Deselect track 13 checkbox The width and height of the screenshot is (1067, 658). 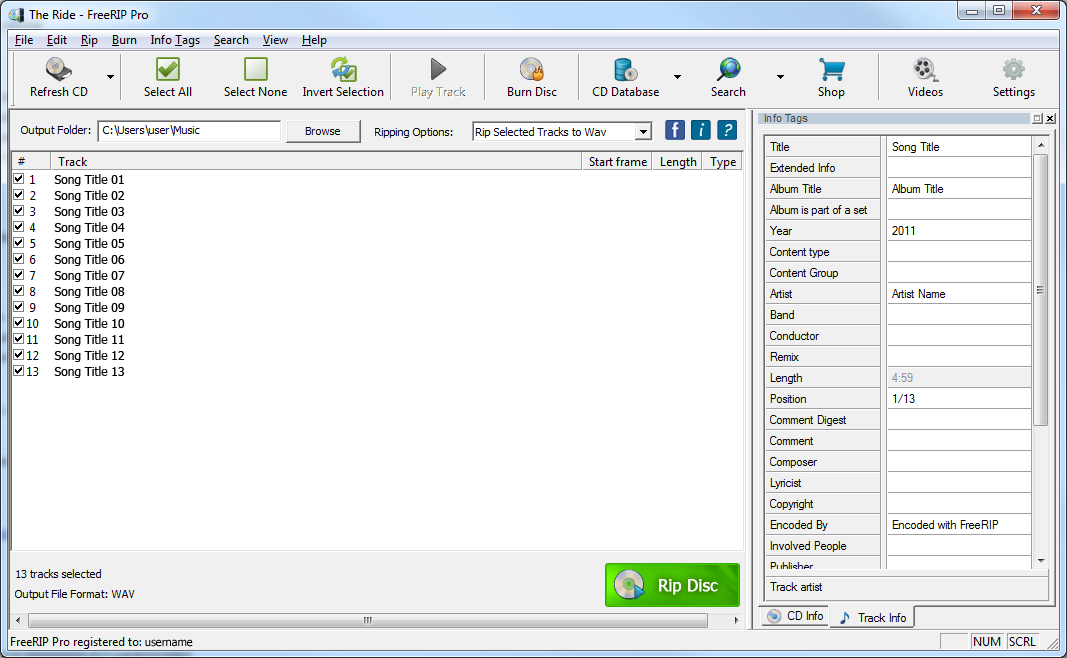coord(19,371)
